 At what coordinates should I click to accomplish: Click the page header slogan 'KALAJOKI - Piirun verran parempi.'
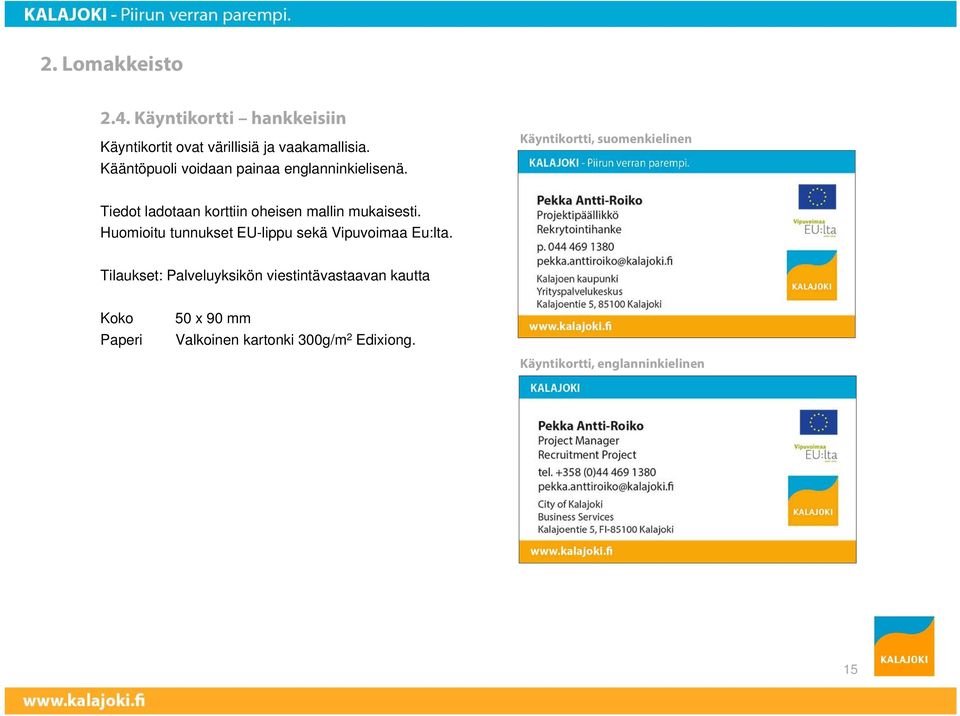[x=157, y=15]
